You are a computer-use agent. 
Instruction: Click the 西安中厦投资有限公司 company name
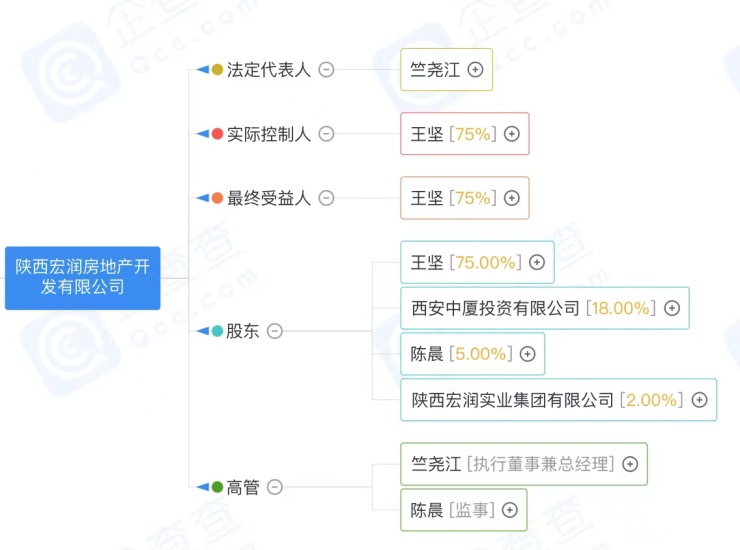coord(495,308)
